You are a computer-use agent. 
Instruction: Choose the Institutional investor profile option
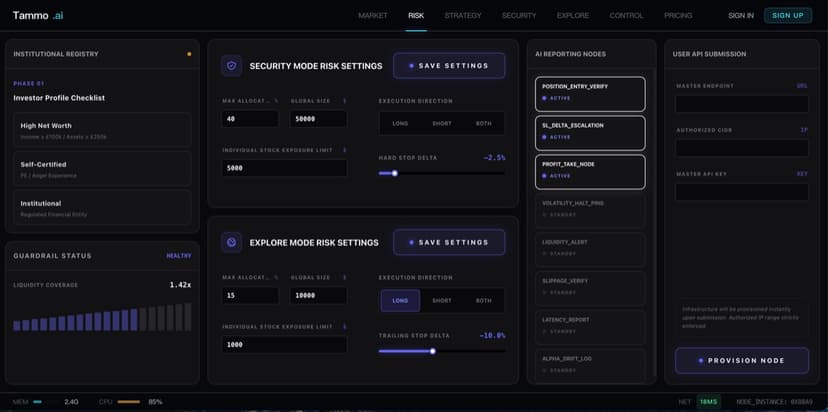coord(104,207)
